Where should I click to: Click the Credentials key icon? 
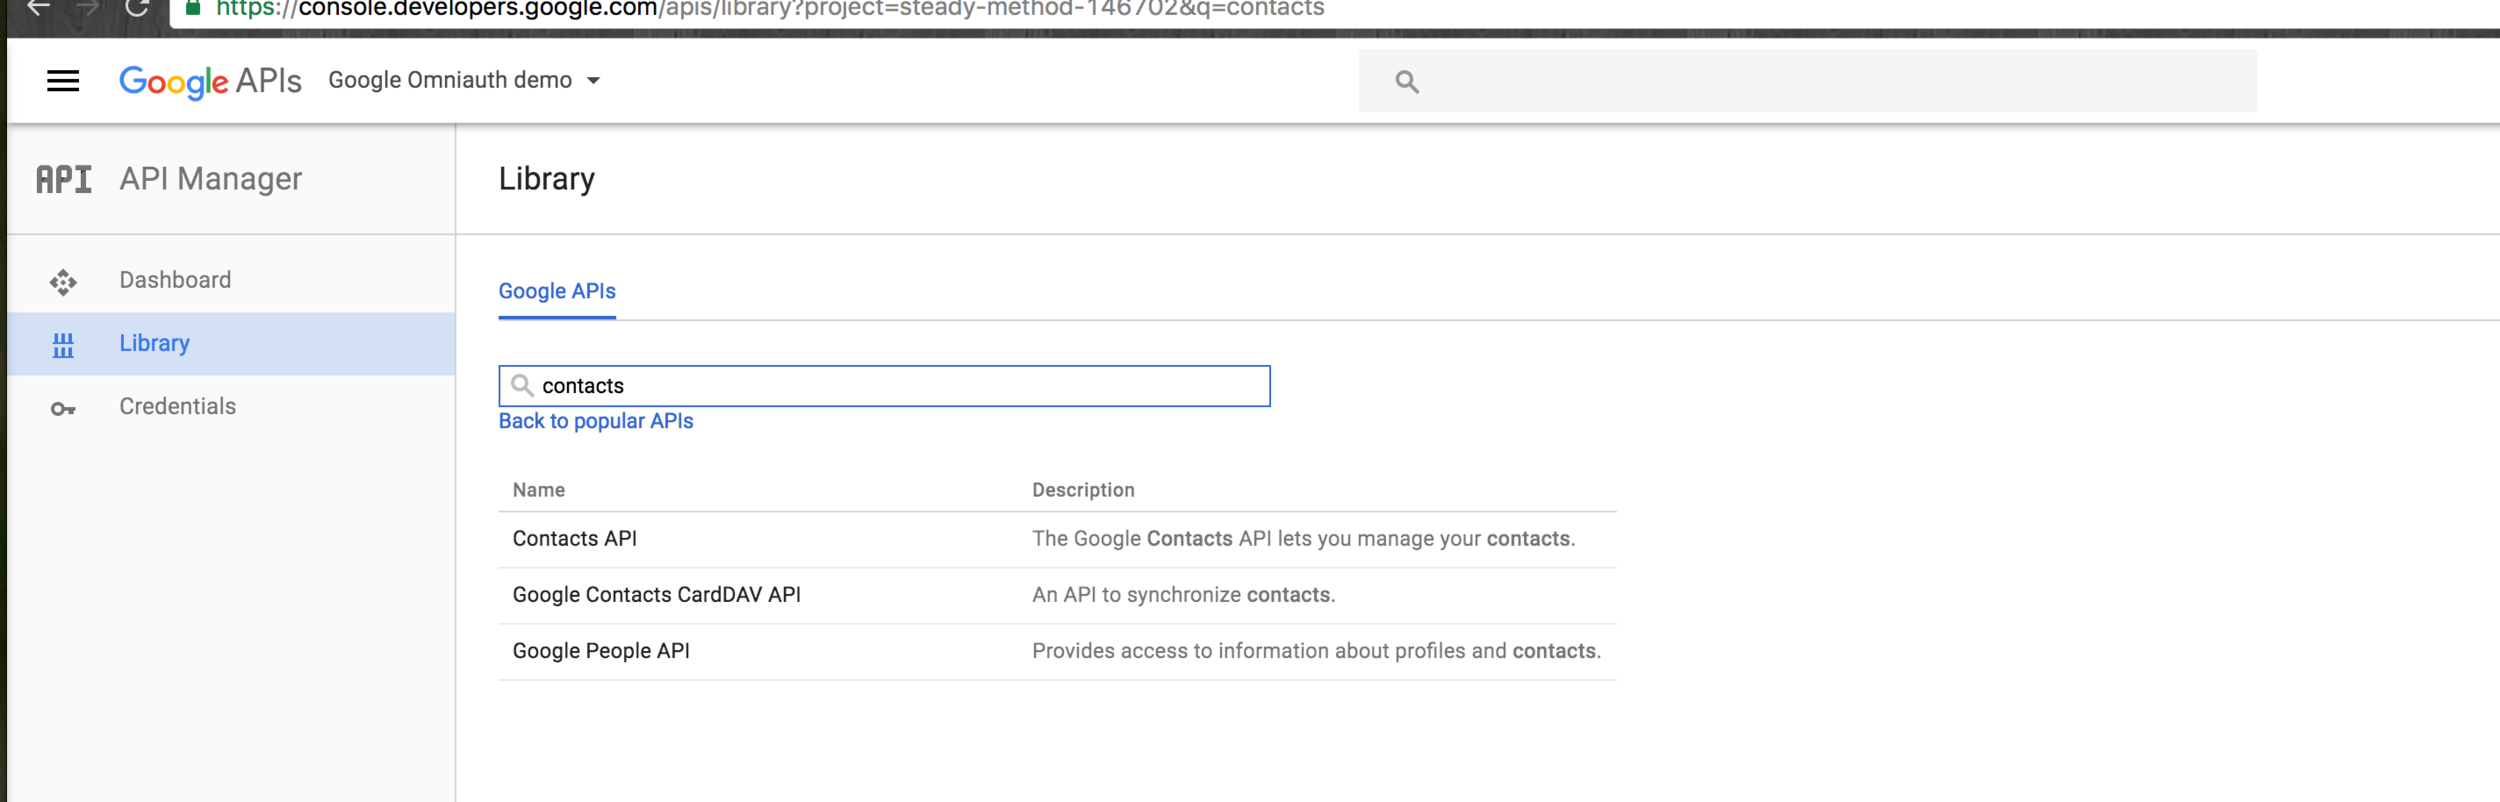(x=63, y=409)
